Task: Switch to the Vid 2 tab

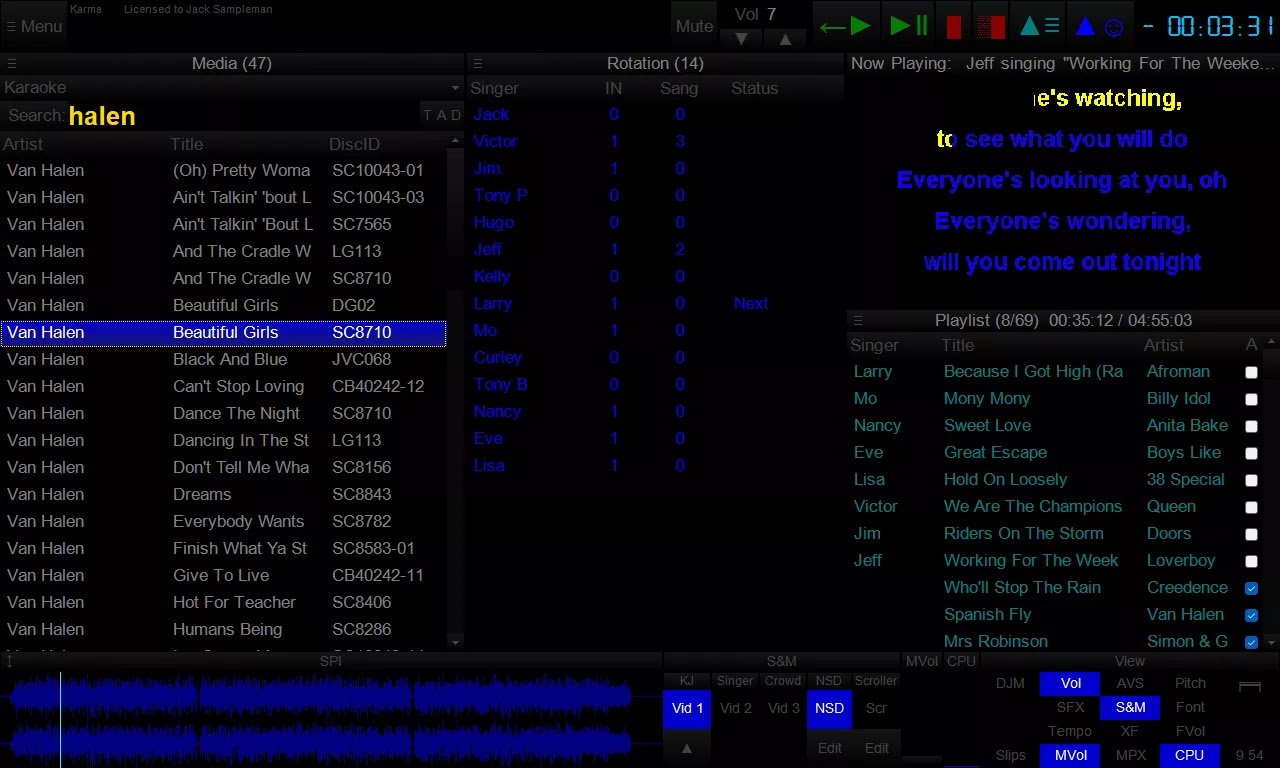Action: pyautogui.click(x=736, y=708)
